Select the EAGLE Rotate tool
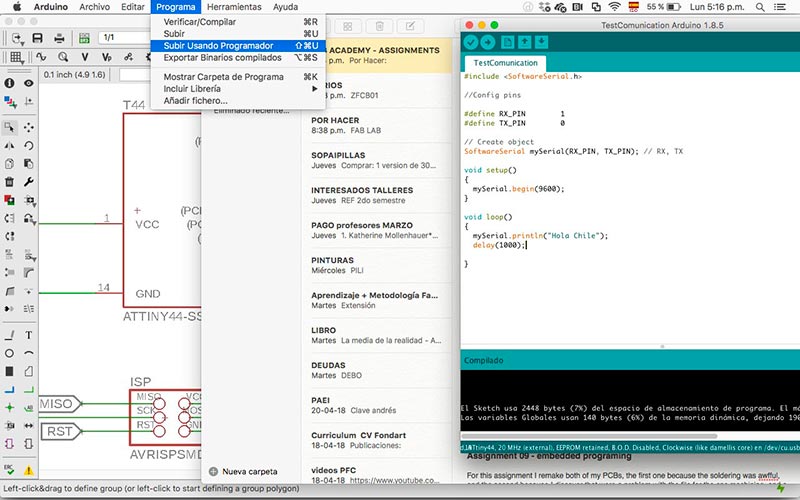This screenshot has width=800, height=500. 29,145
